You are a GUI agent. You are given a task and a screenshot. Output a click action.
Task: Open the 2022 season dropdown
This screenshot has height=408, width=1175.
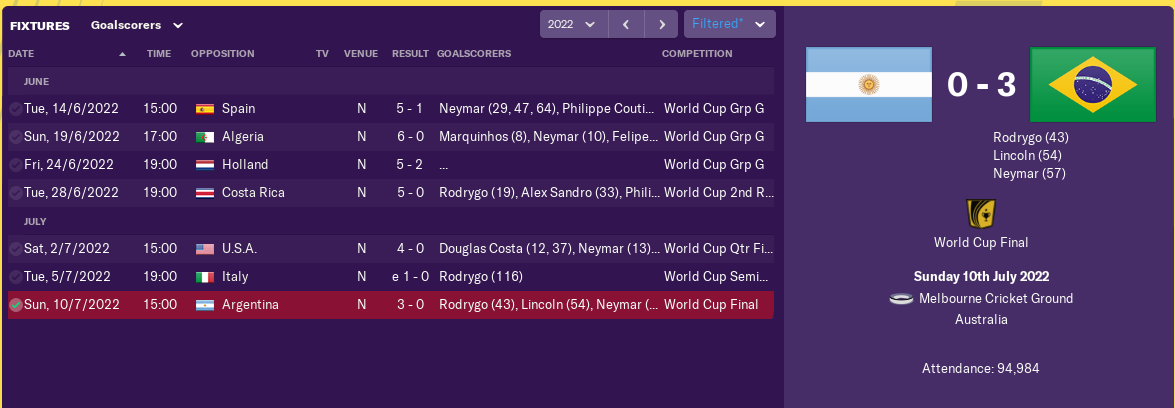[x=573, y=24]
